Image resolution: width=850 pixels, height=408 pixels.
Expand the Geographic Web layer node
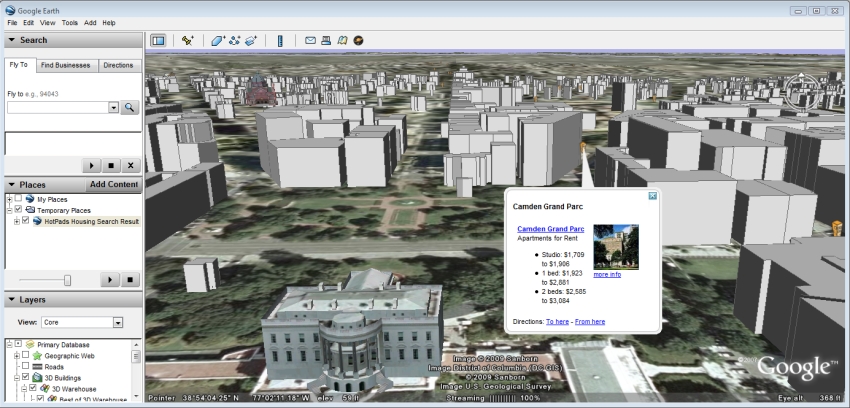point(17,356)
